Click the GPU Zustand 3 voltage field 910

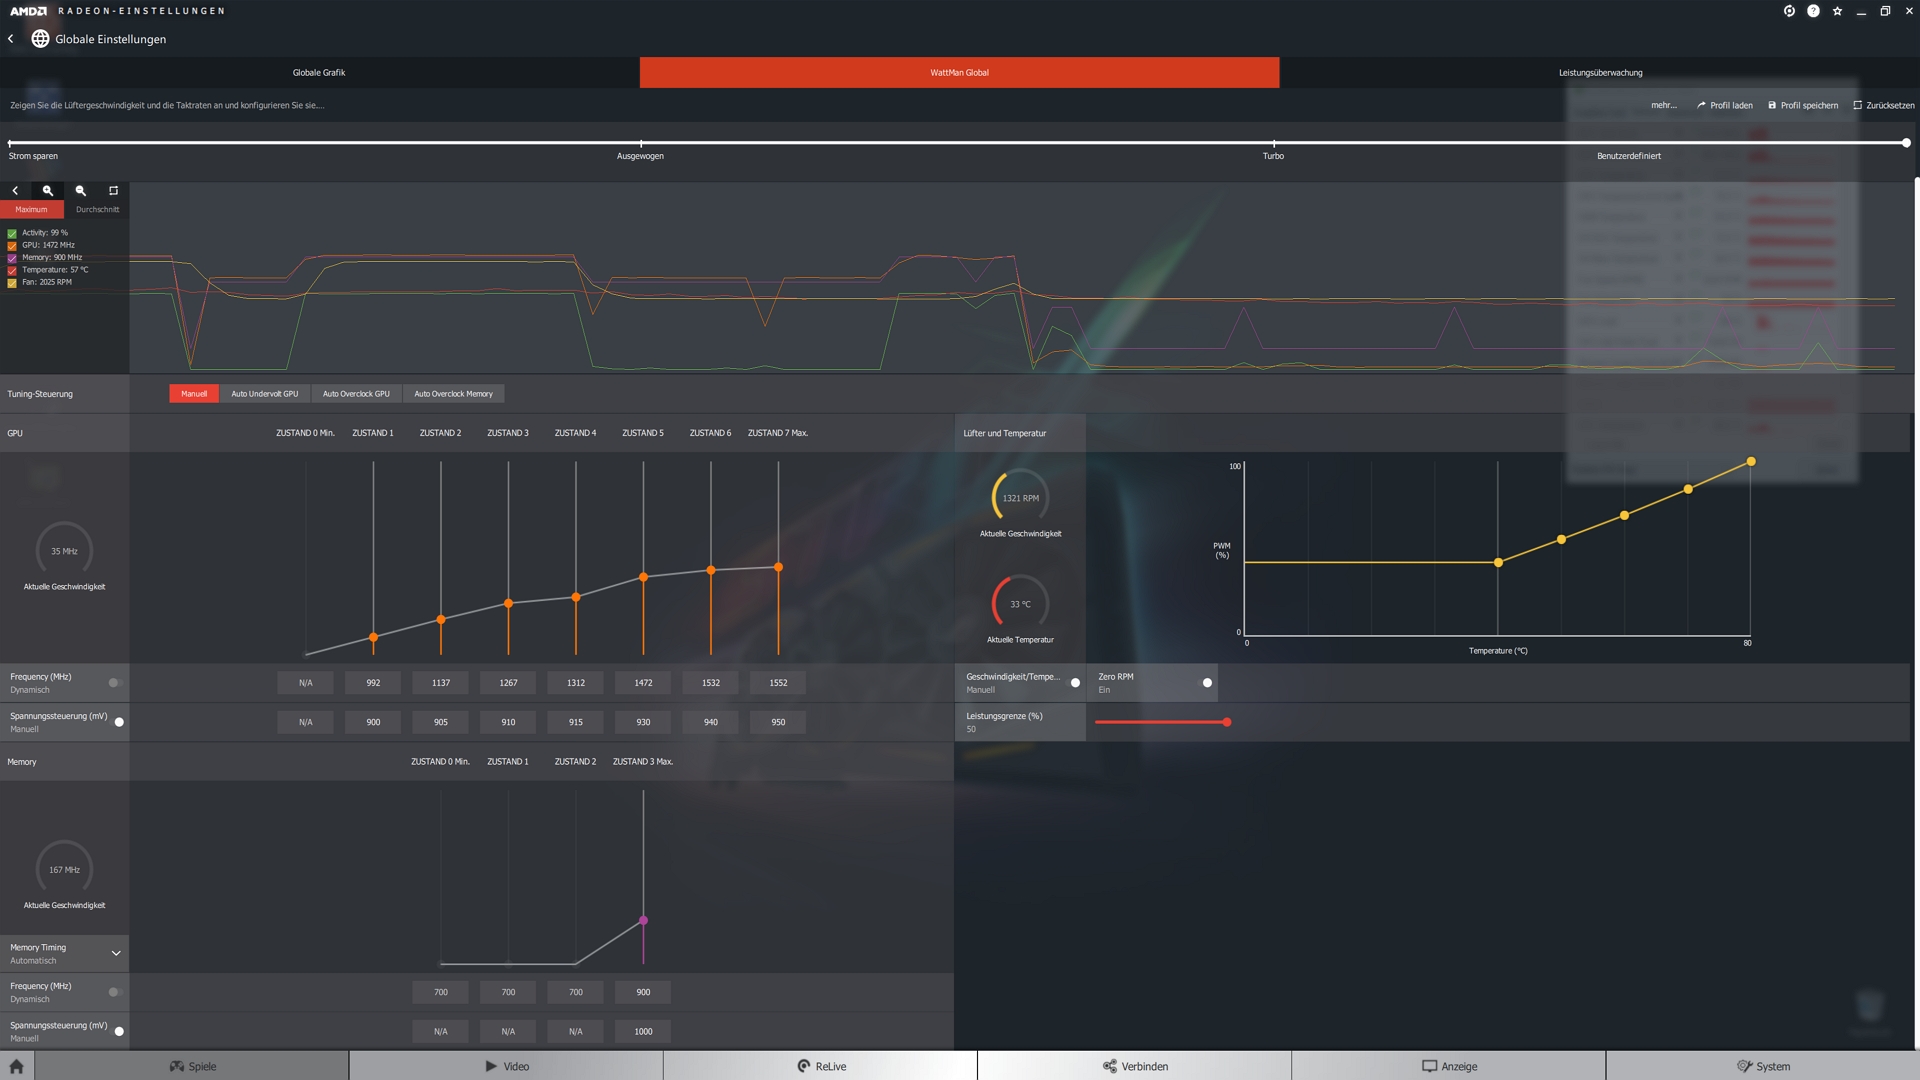(508, 722)
